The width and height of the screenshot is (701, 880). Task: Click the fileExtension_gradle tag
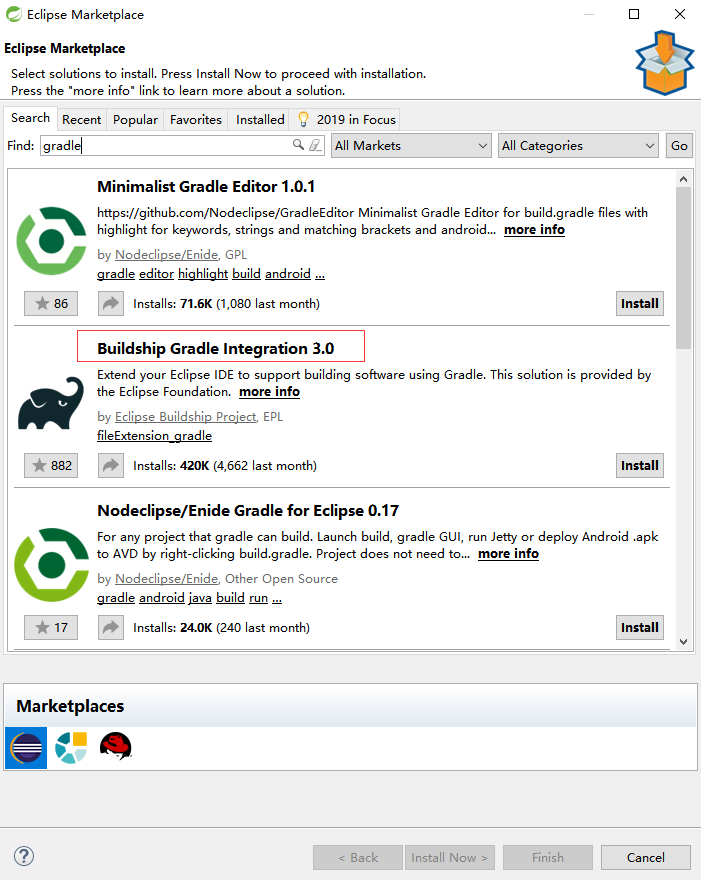(x=154, y=436)
